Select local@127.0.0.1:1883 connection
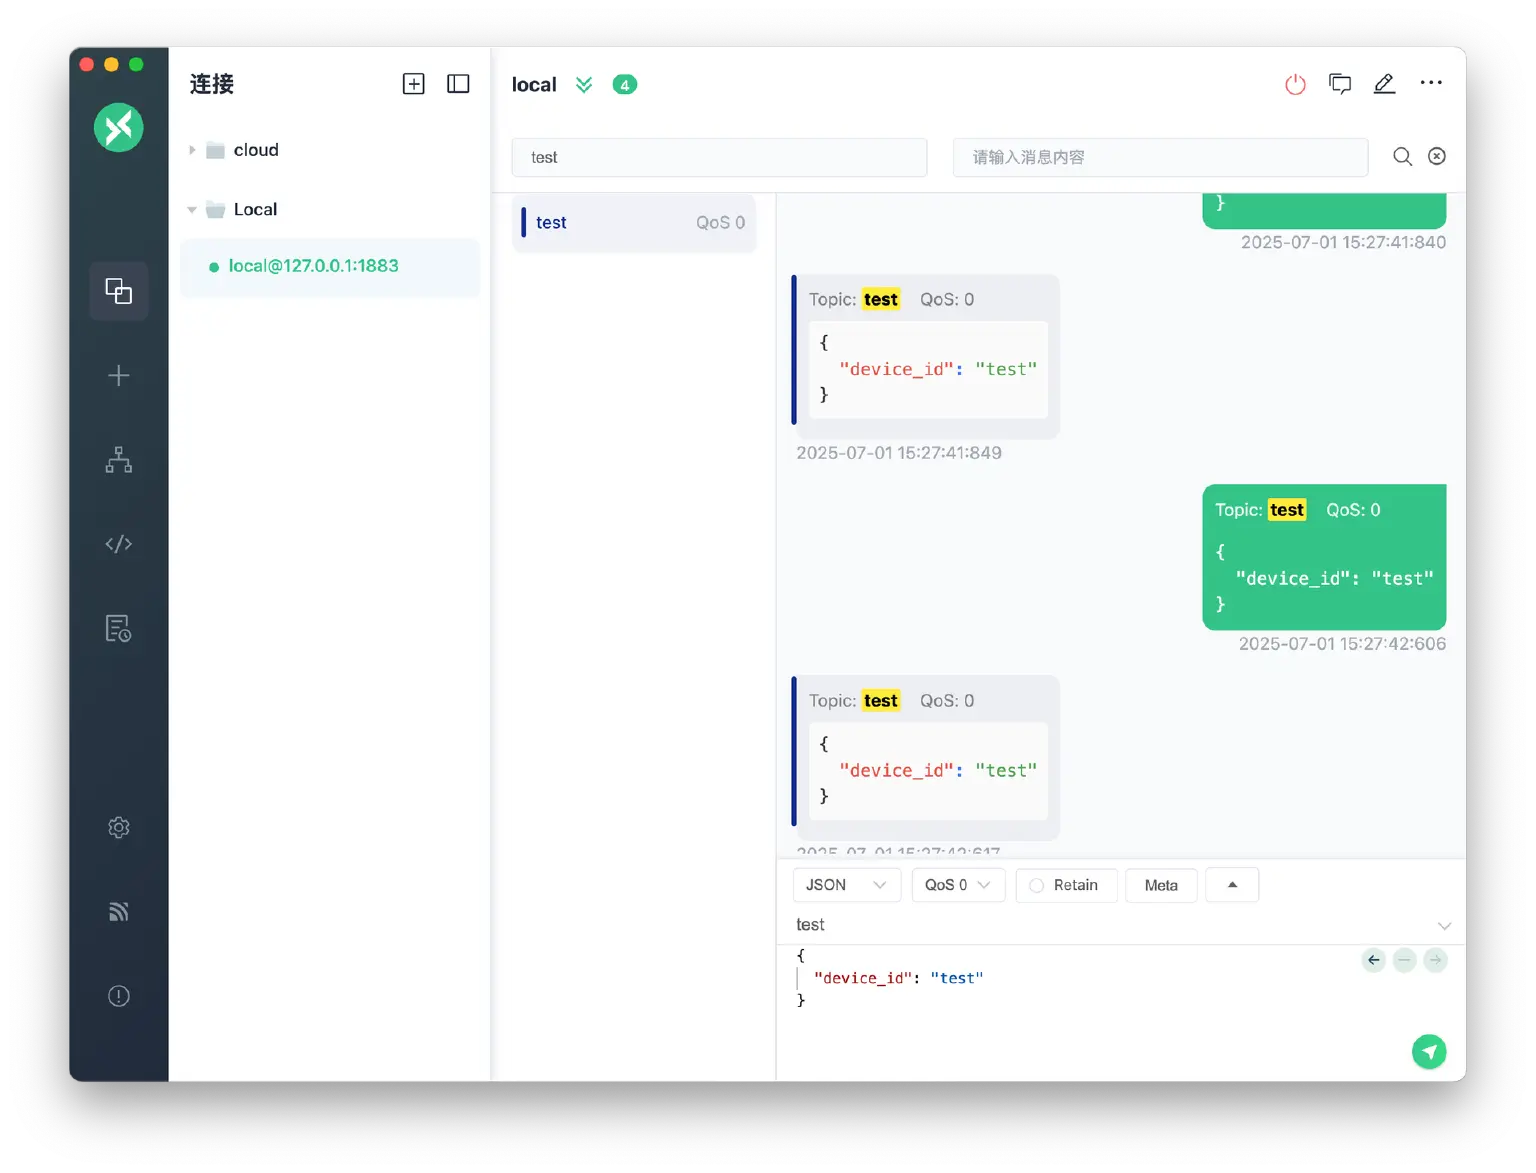 (313, 266)
